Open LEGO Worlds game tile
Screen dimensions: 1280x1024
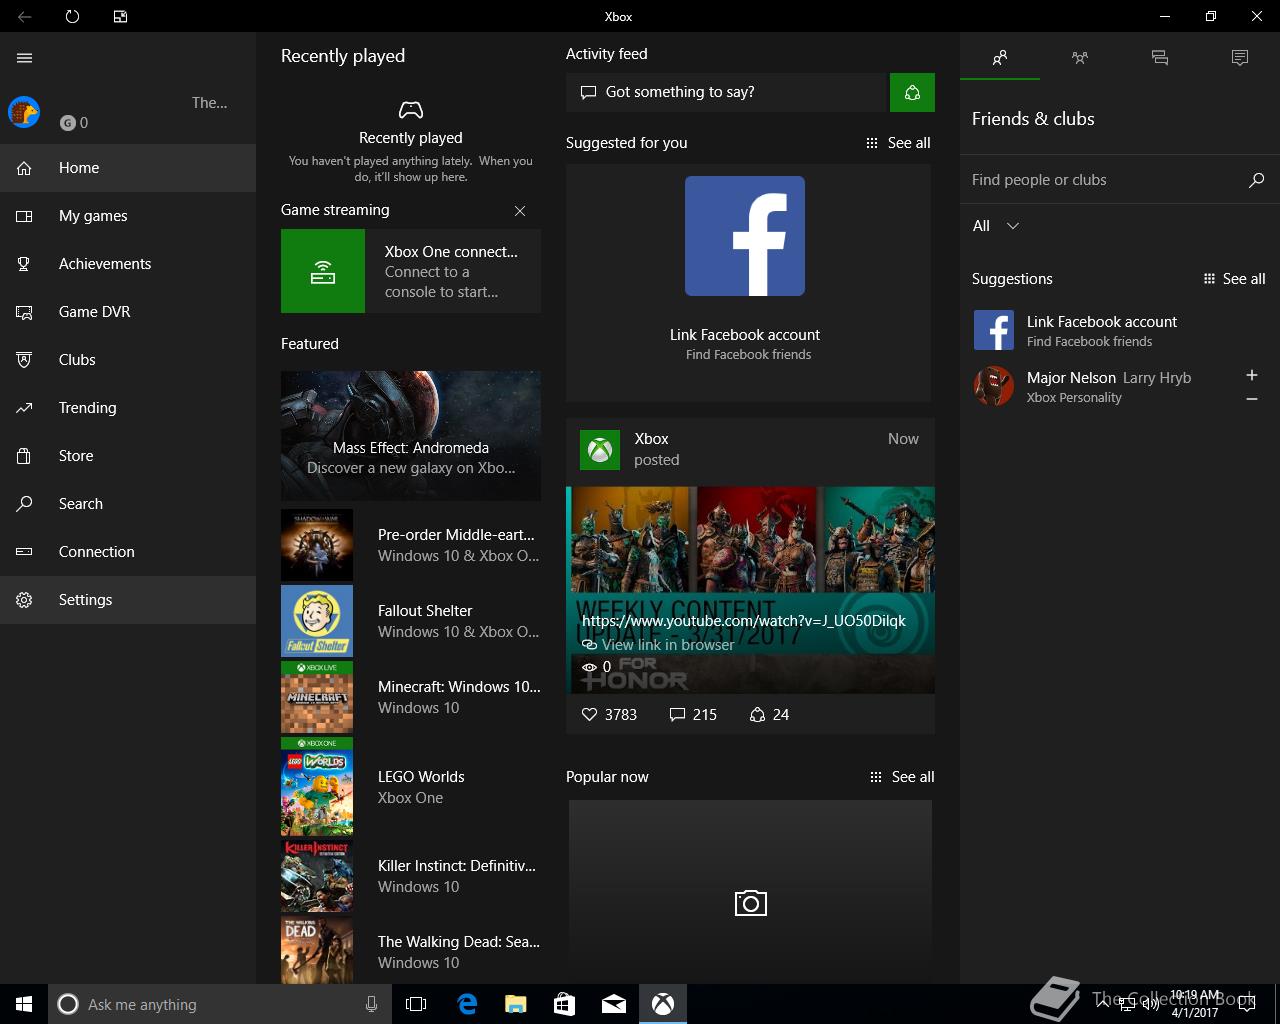pyautogui.click(x=411, y=787)
